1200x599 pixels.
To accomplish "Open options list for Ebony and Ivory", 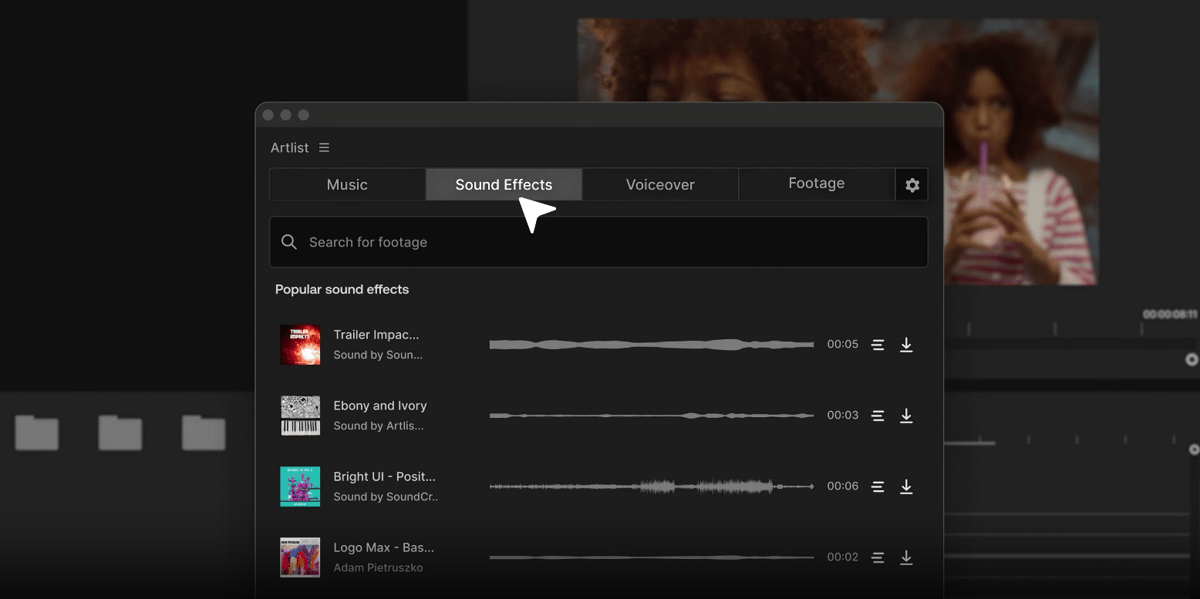I will (877, 416).
